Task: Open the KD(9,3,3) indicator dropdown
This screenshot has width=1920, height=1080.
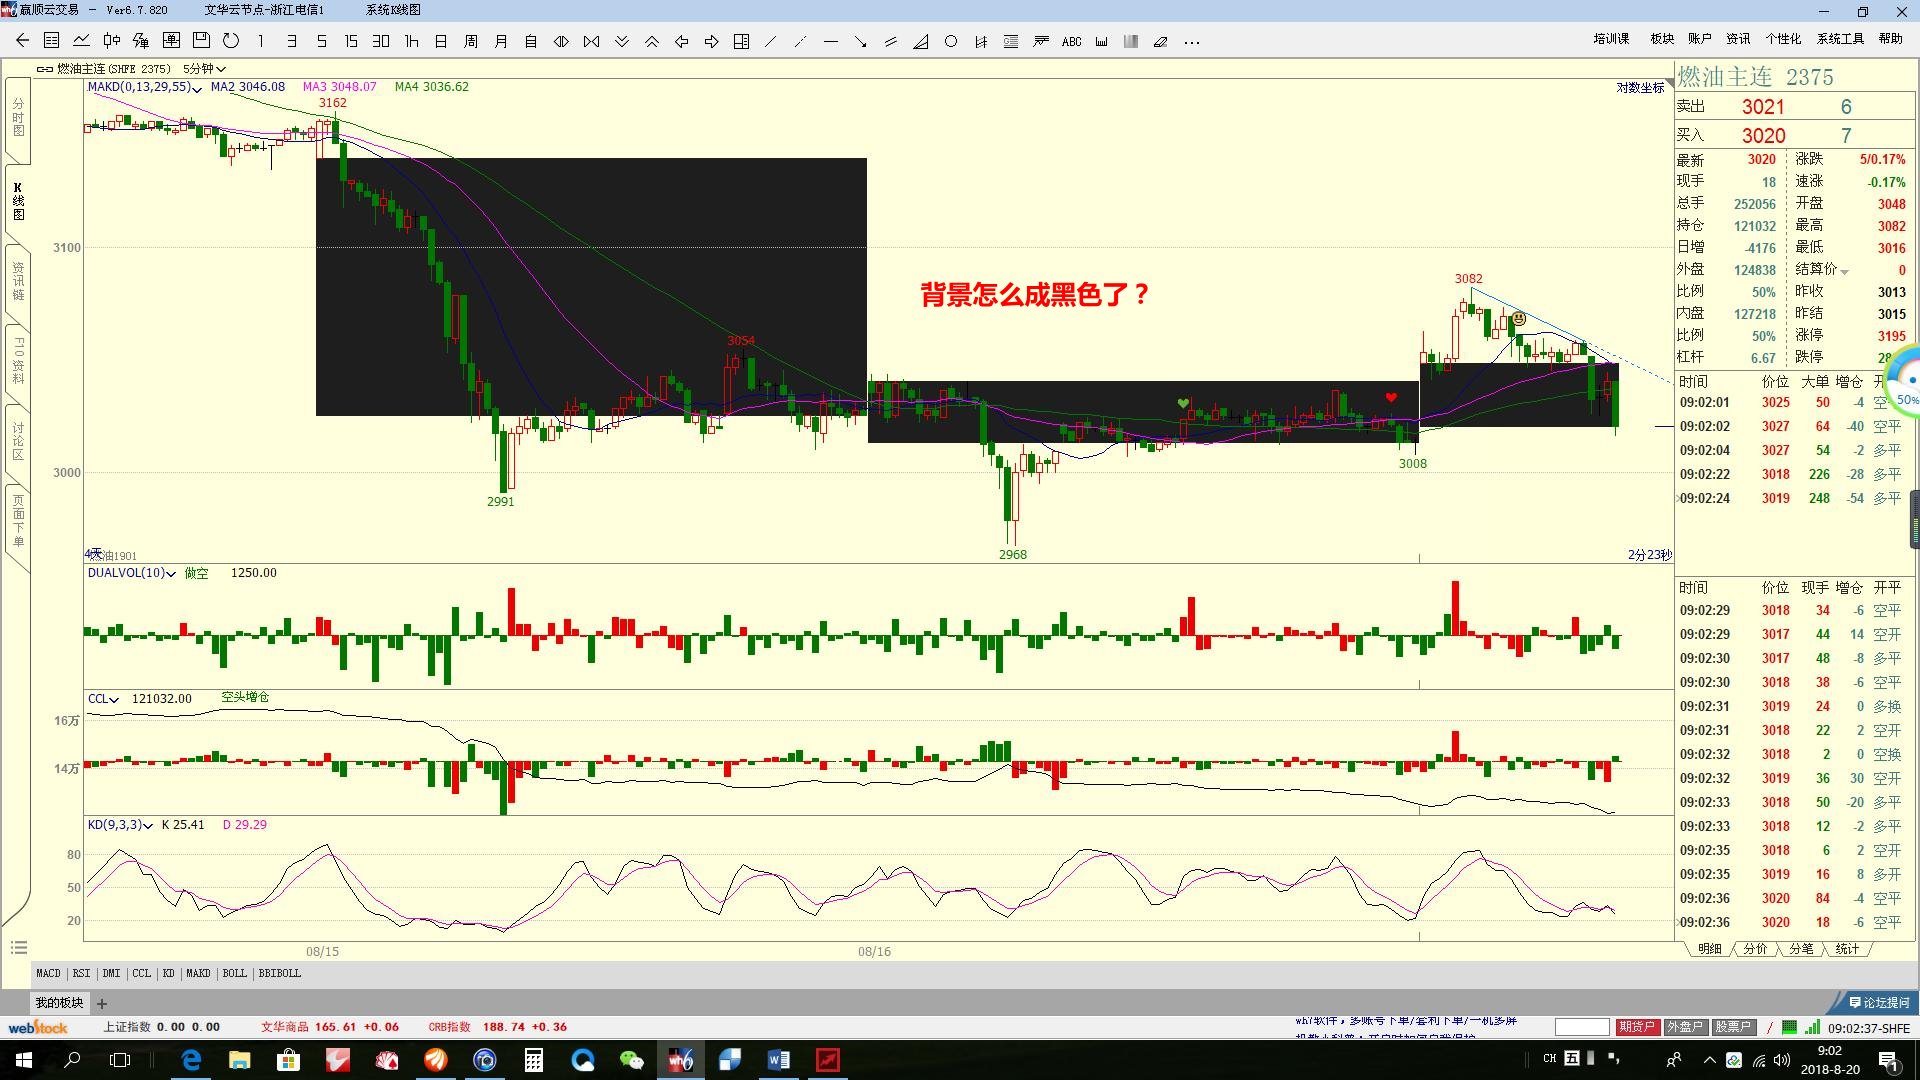Action: point(148,826)
